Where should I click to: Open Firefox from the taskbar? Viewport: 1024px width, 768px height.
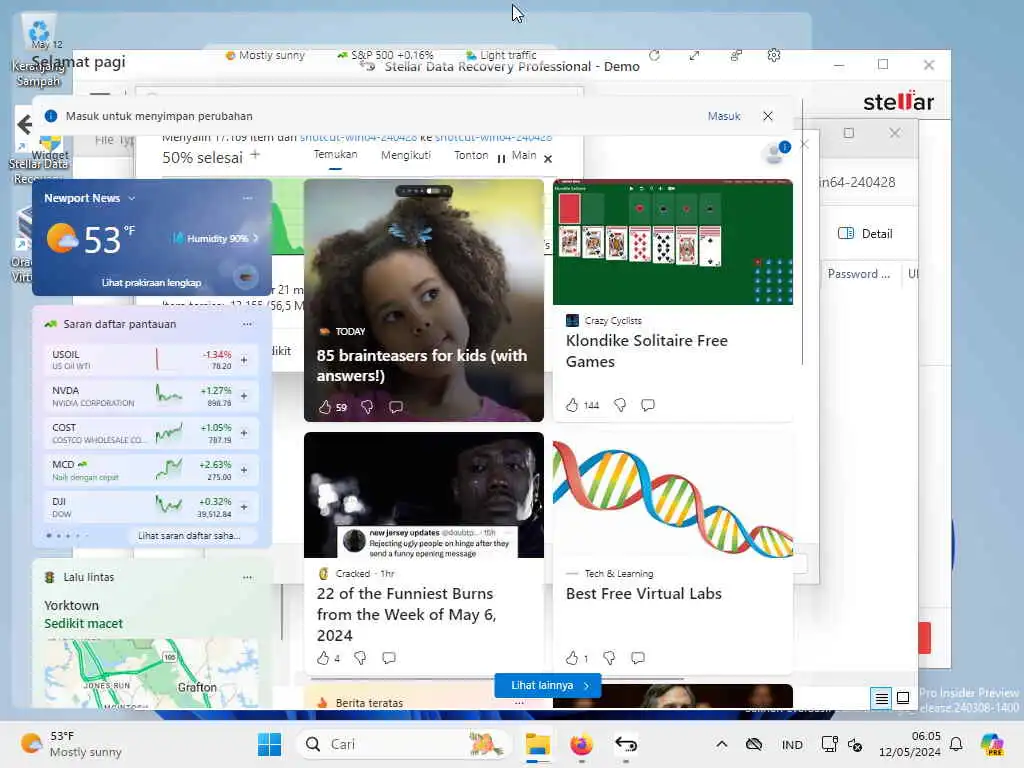[581, 744]
